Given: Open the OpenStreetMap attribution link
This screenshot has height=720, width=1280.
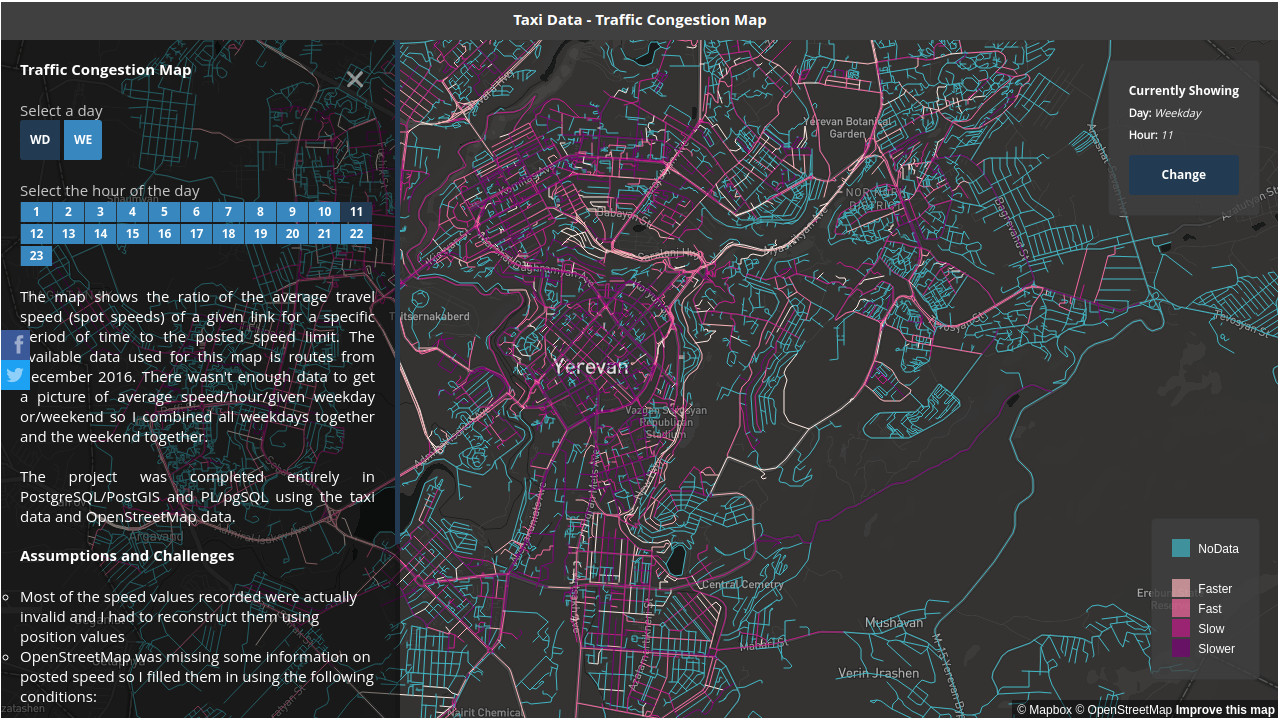Looking at the screenshot, I should point(1123,710).
